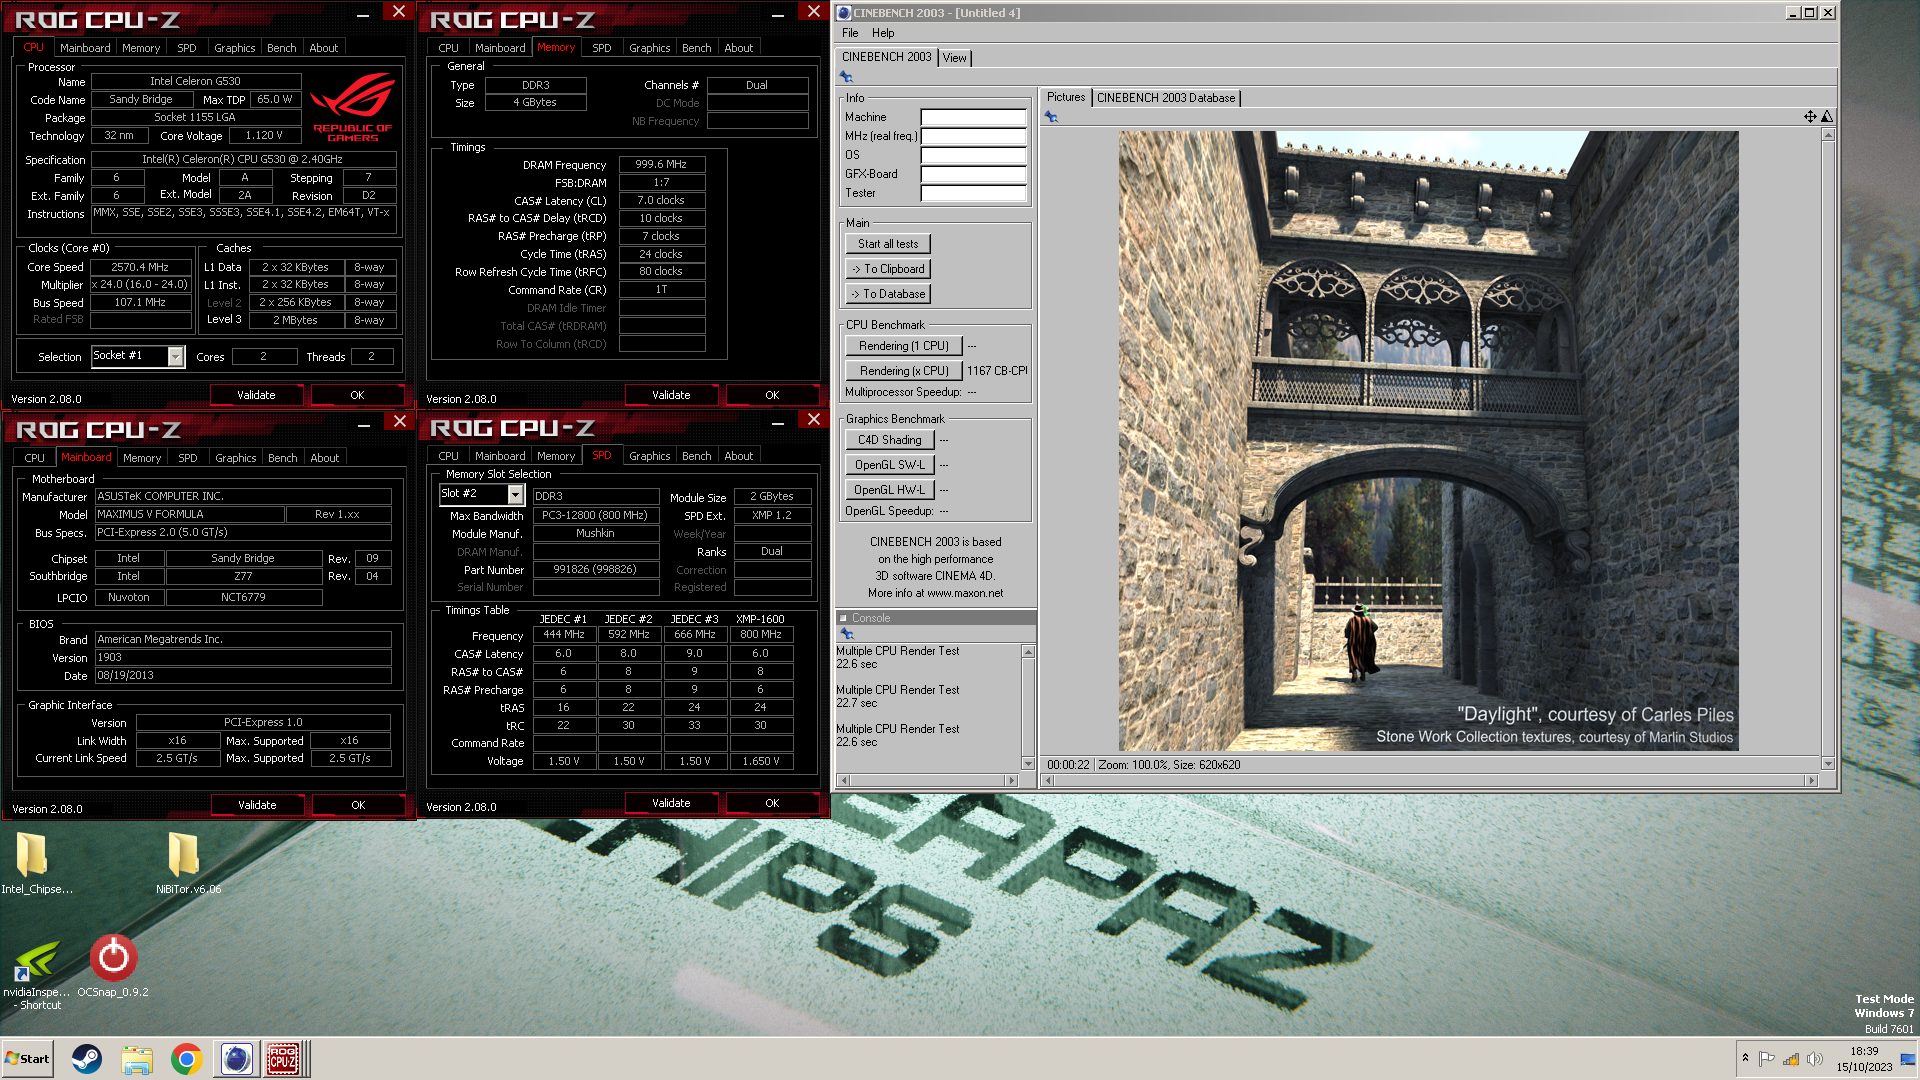Click the '1167 CB-CPU' render score

[997, 371]
